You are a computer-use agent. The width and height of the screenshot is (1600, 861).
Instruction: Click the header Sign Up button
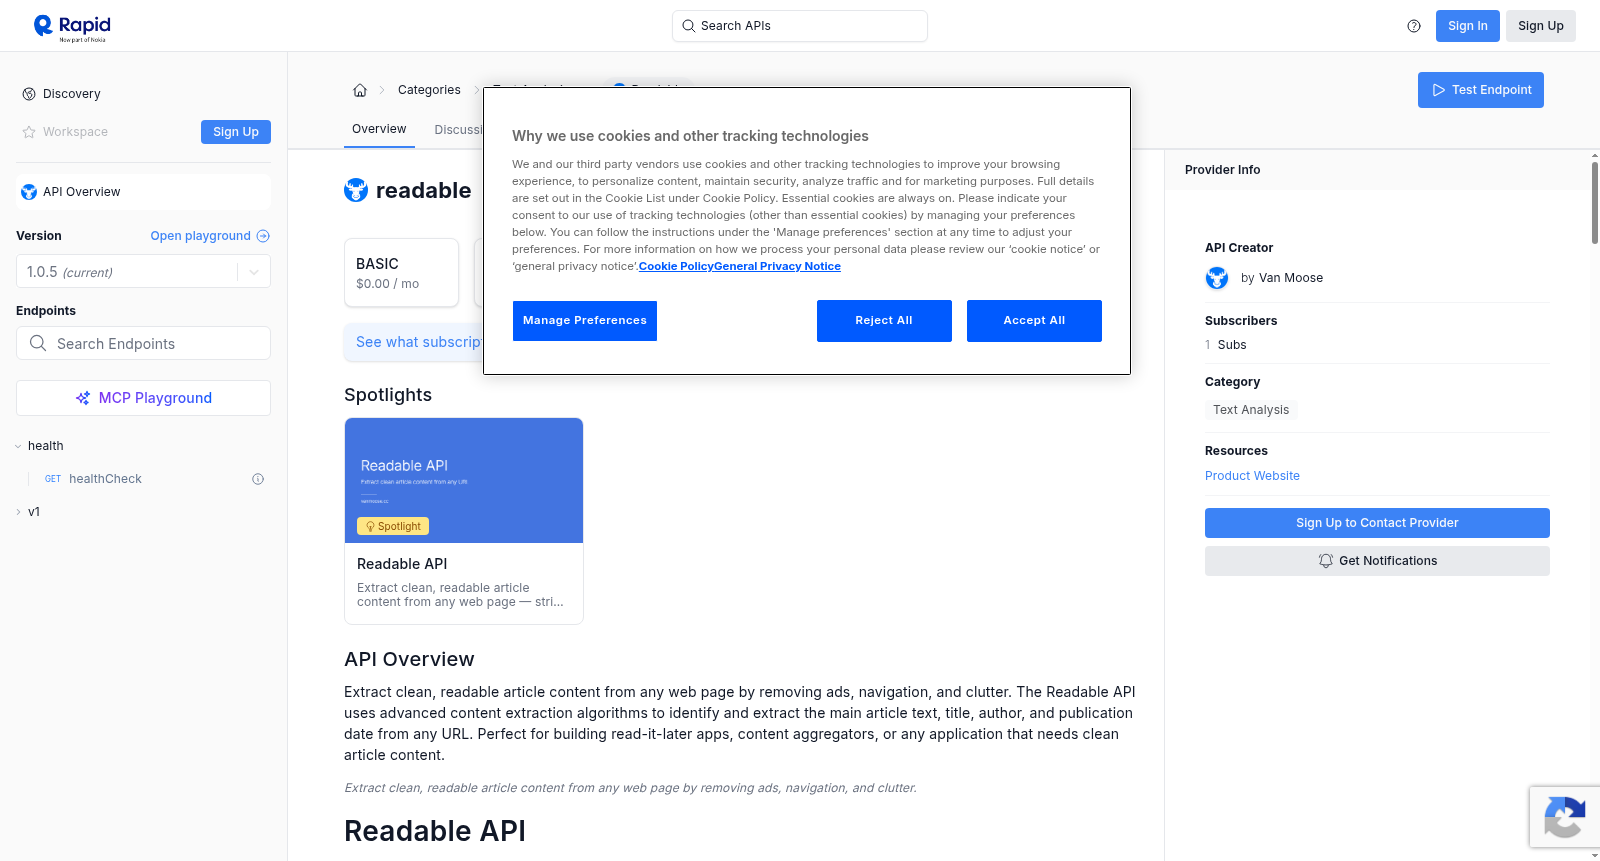[x=1540, y=26]
